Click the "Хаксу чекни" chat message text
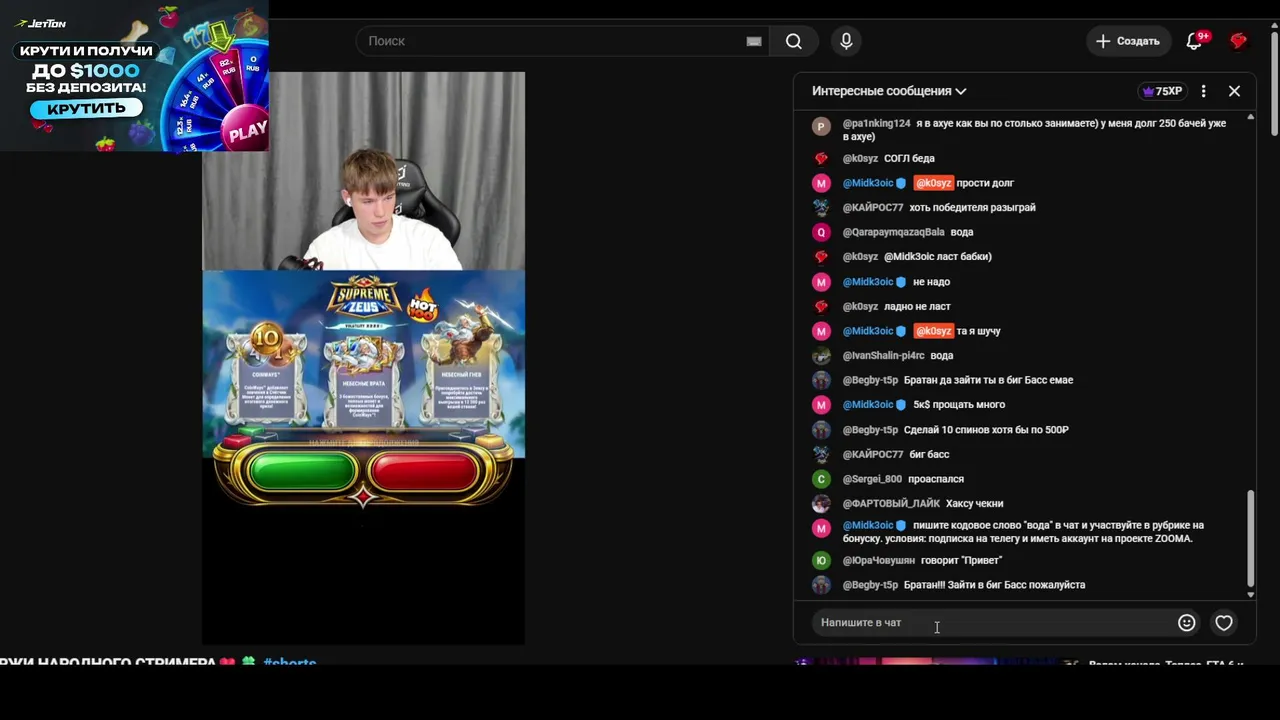 pos(975,504)
